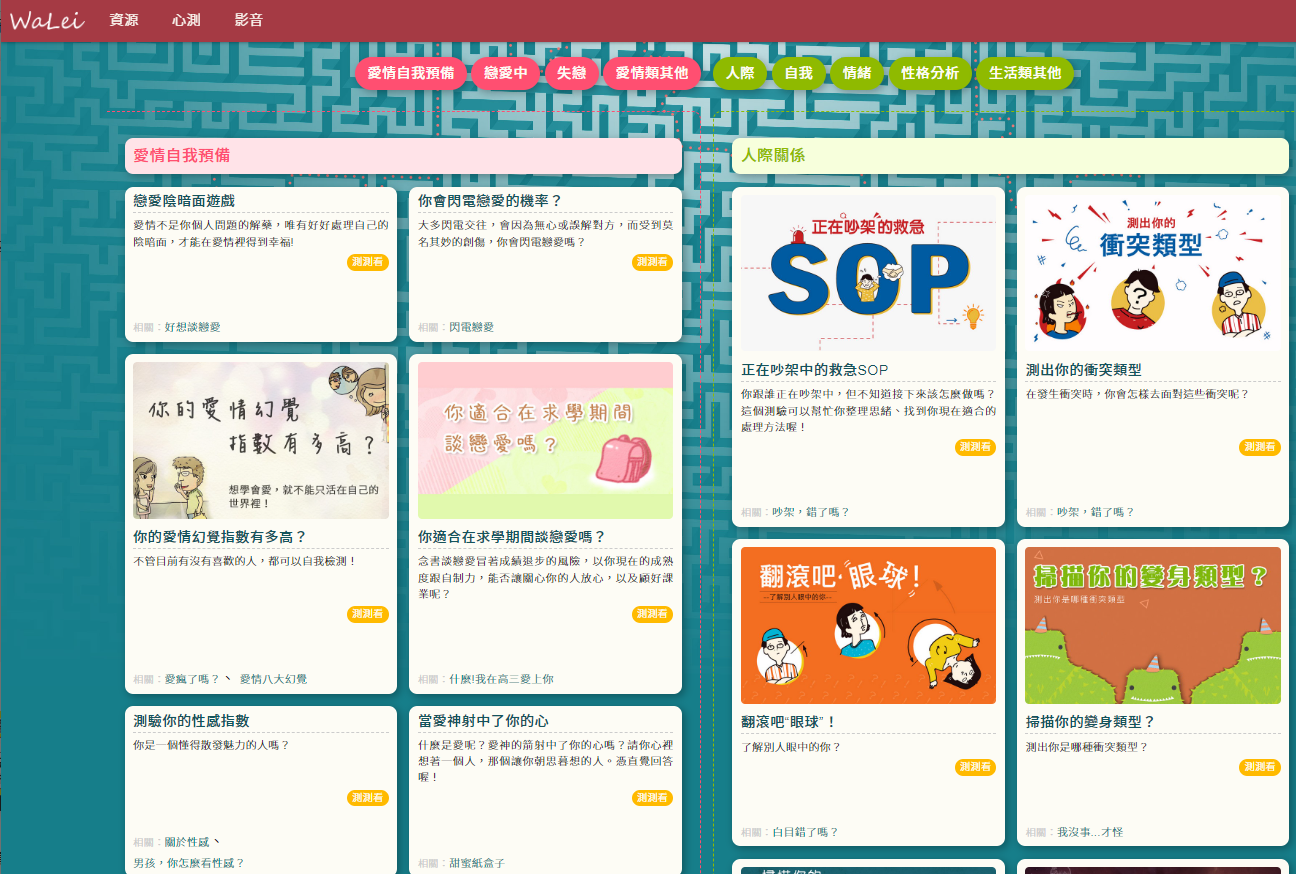Viewport: 1296px width, 874px height.
Task: Open the 測驗你的性感指數 title link
Action: (x=191, y=721)
